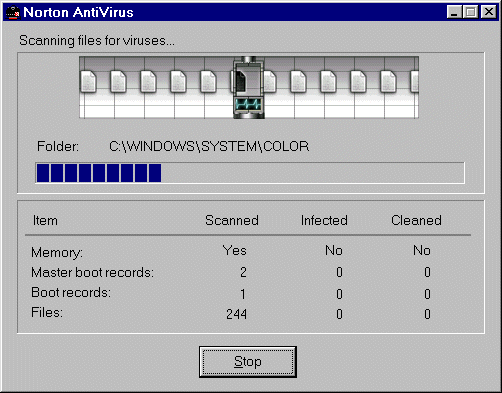Click the Scanning files for viruses text
Image resolution: width=502 pixels, height=393 pixels.
[97, 40]
